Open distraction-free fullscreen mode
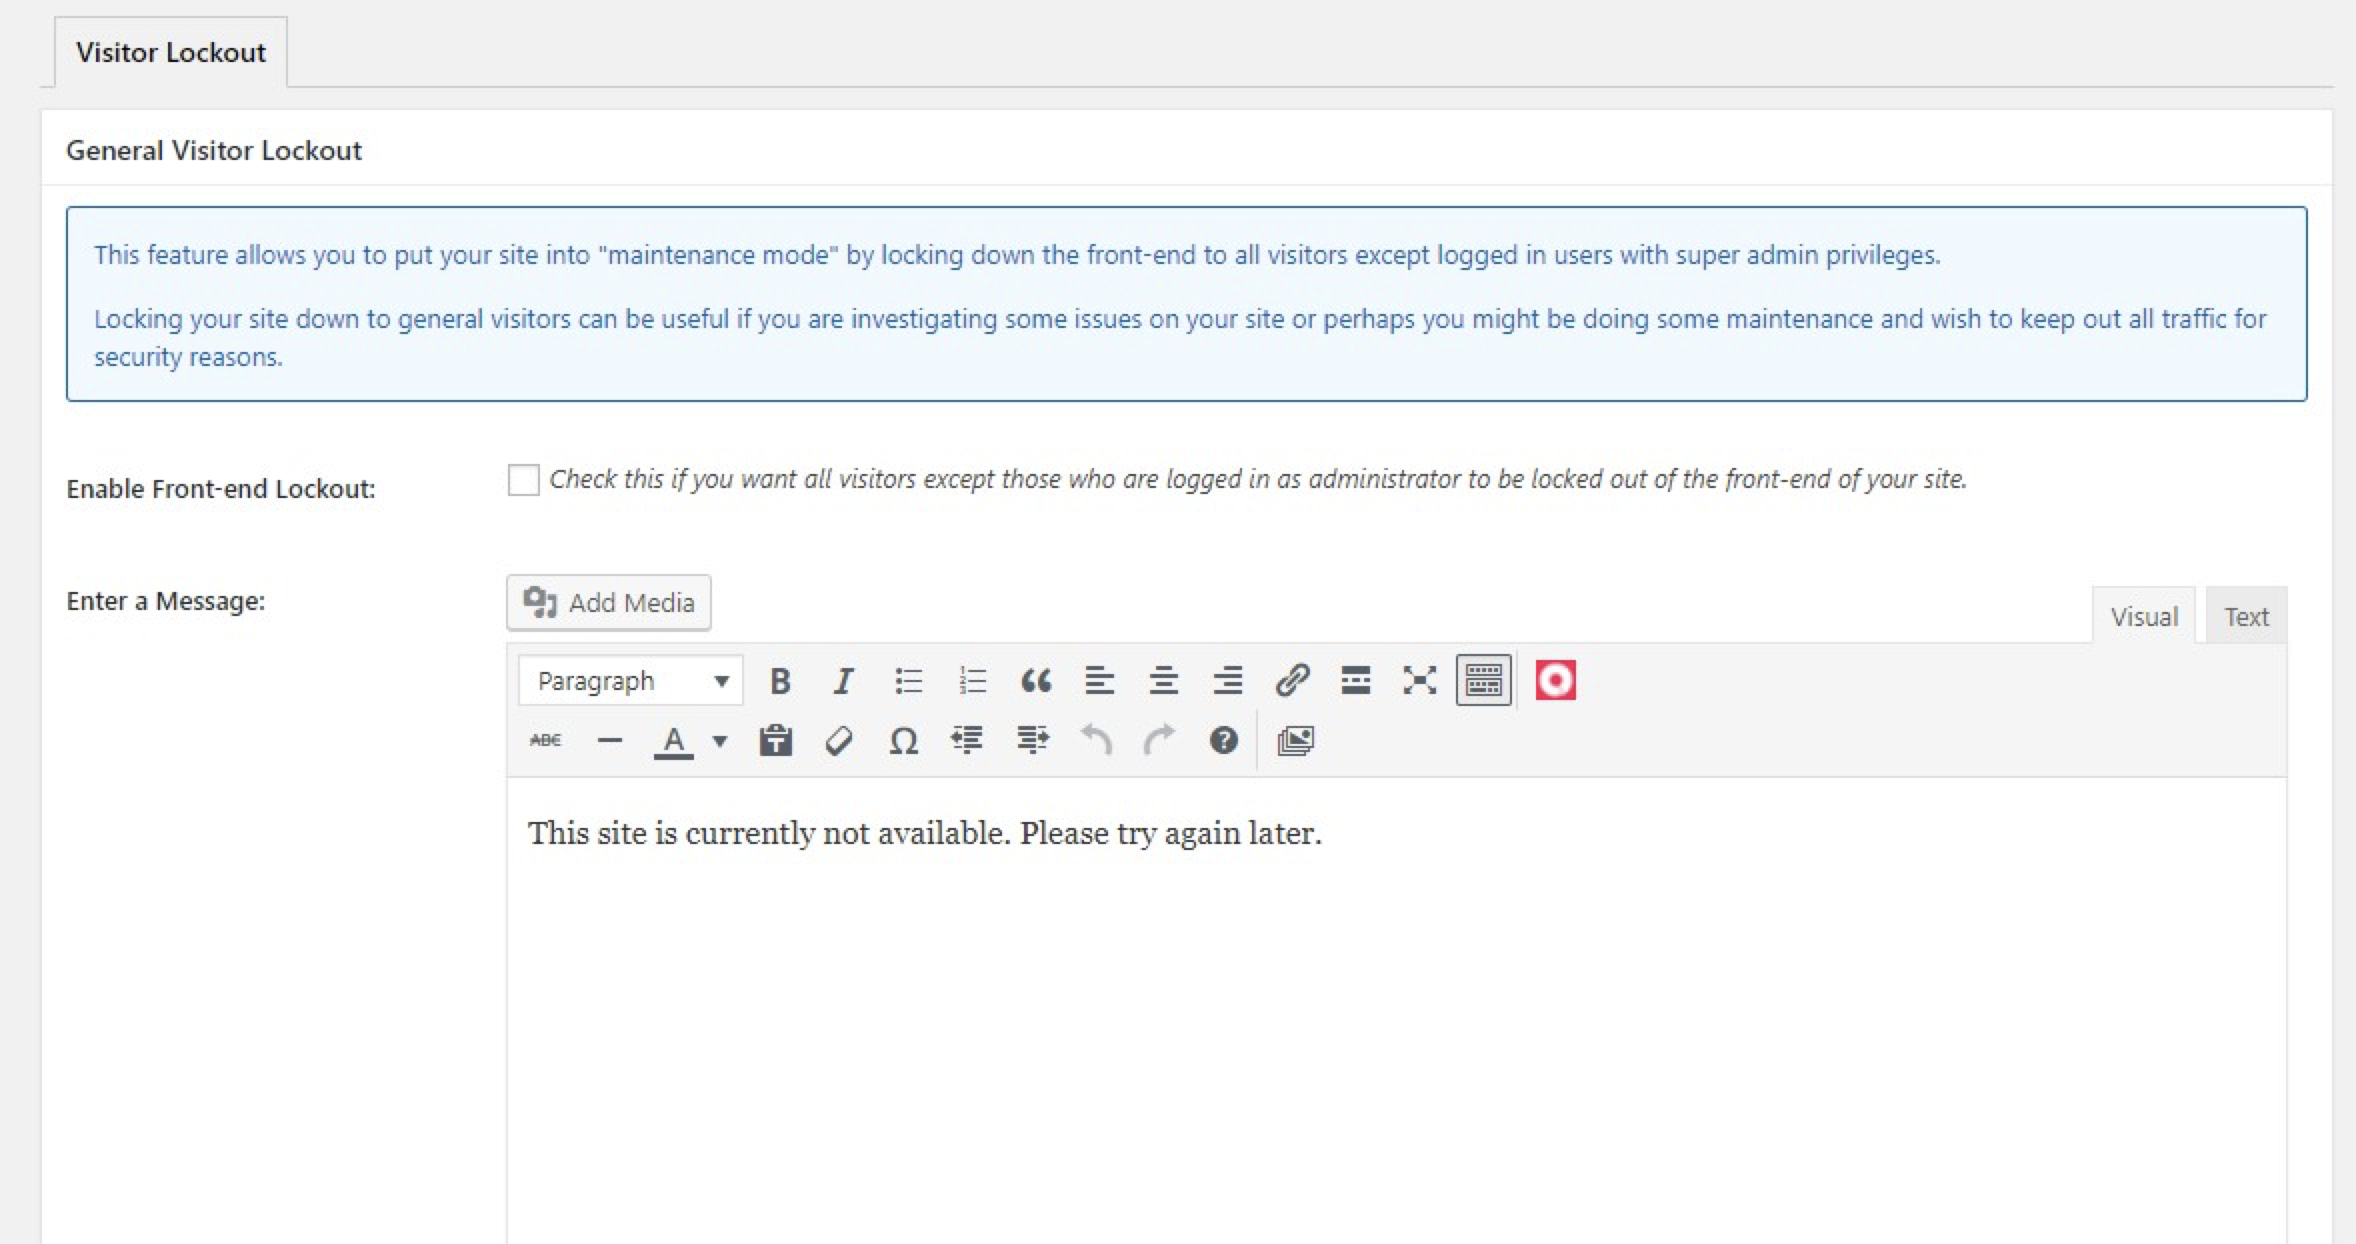The height and width of the screenshot is (1244, 2356). click(x=1419, y=681)
